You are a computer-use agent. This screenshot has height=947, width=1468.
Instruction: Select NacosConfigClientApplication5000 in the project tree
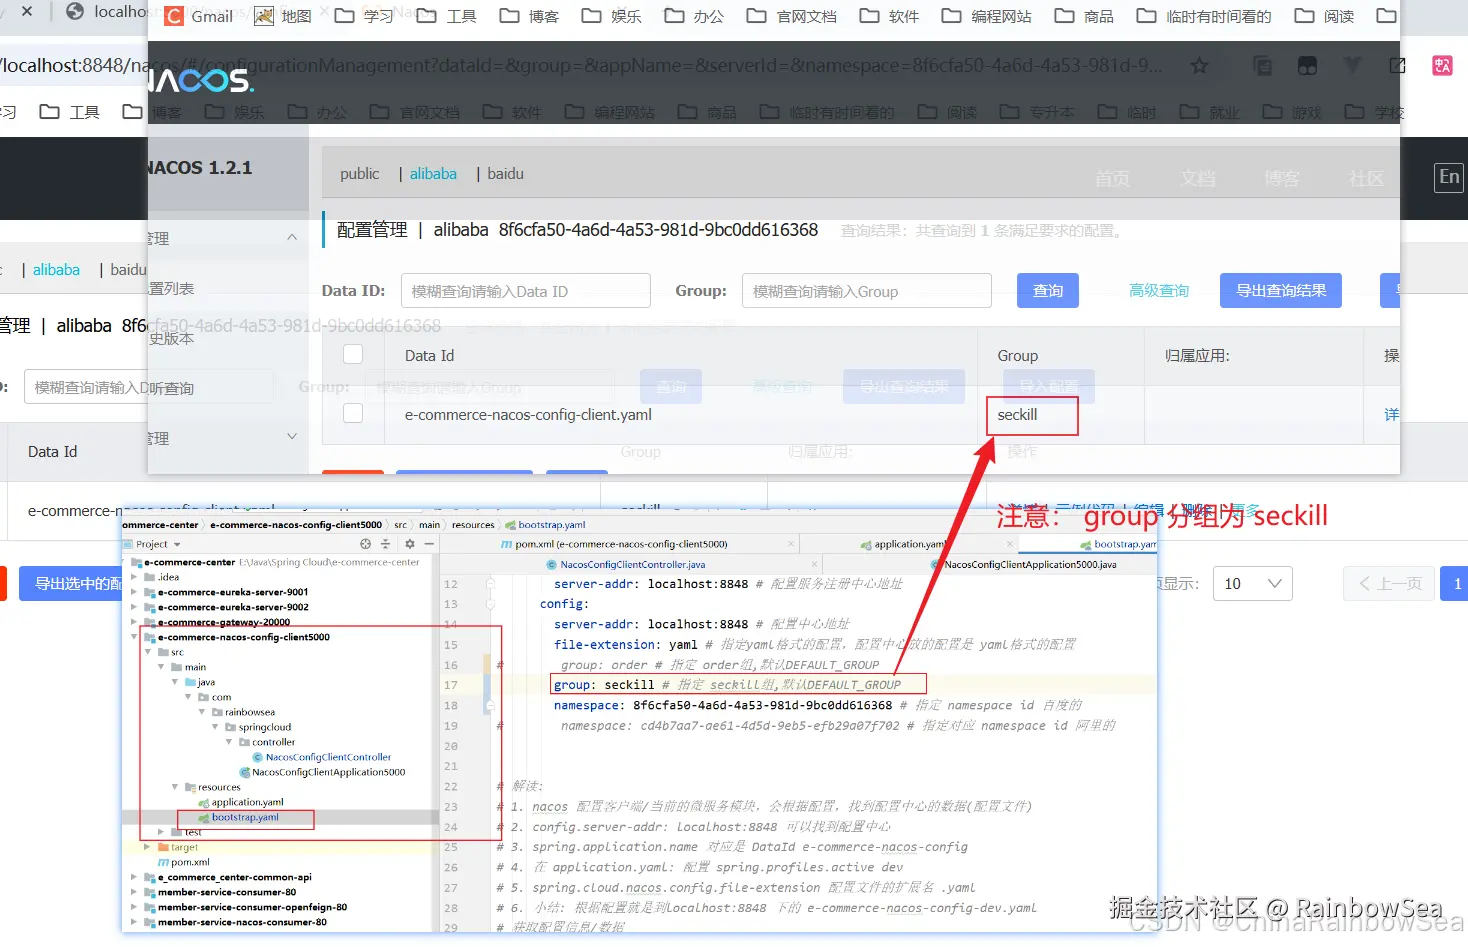328,772
